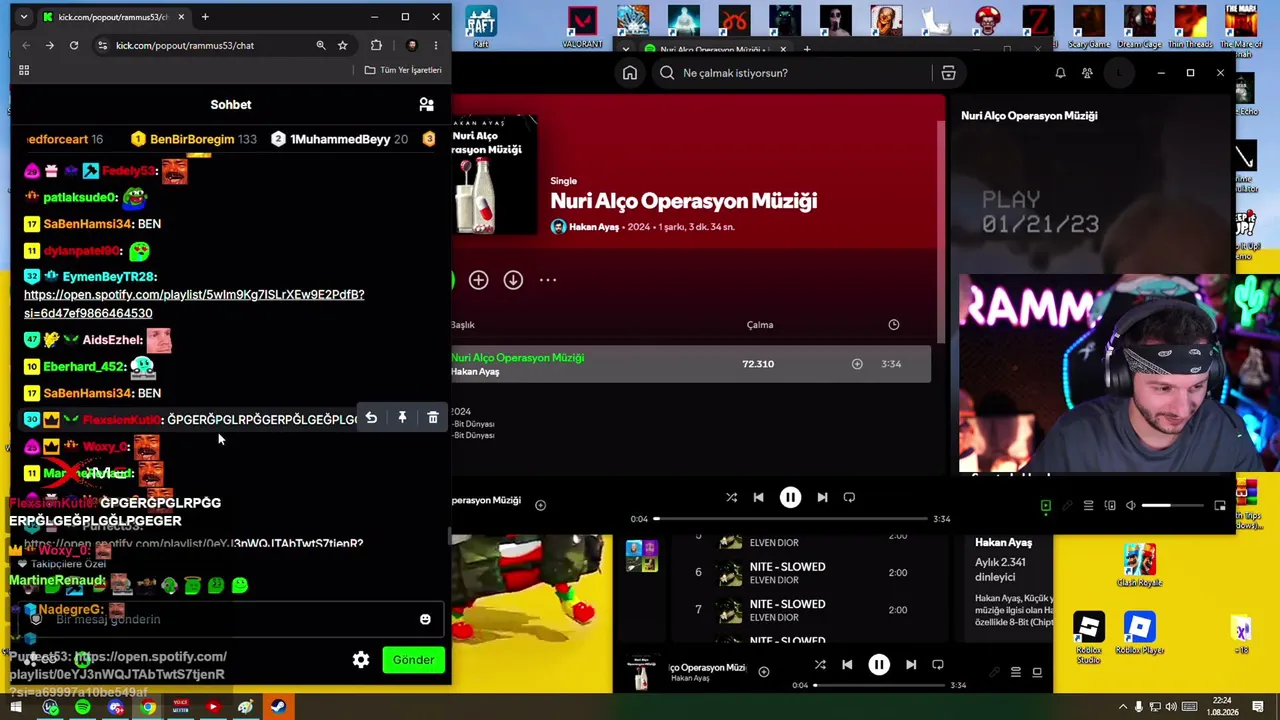Open EymenBeyTR28's Spotify playlist link
Image resolution: width=1280 pixels, height=720 pixels.
click(x=194, y=304)
